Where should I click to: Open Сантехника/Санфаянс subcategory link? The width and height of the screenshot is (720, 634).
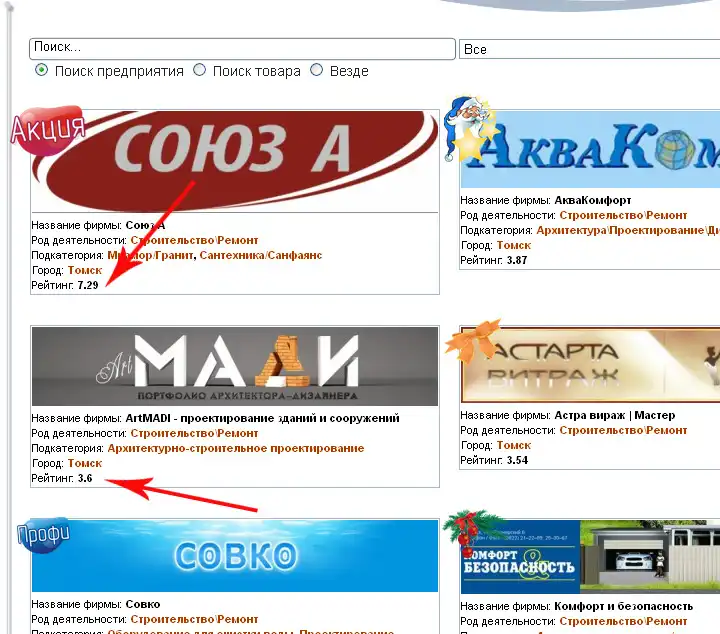pyautogui.click(x=261, y=255)
